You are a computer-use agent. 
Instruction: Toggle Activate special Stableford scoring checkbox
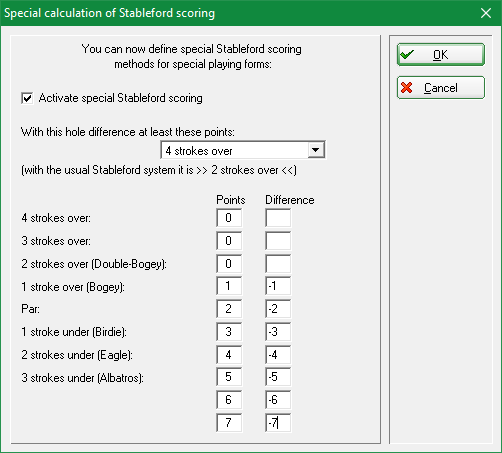point(27,98)
